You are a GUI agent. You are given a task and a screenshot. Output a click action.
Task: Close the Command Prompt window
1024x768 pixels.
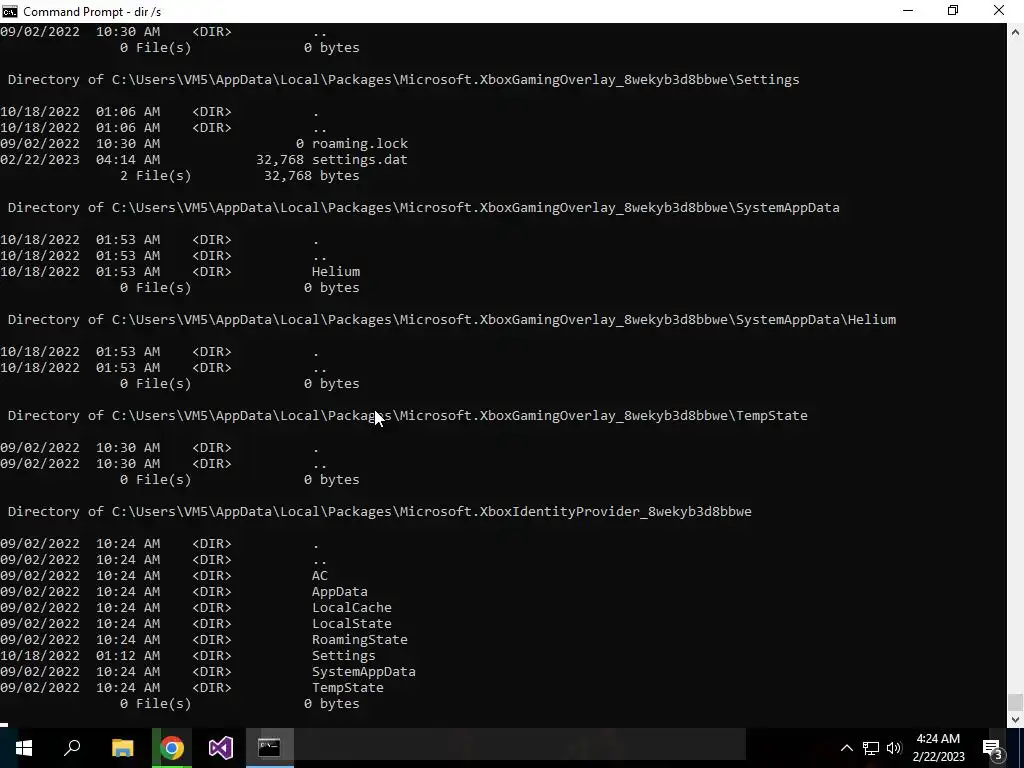pyautogui.click(x=999, y=11)
